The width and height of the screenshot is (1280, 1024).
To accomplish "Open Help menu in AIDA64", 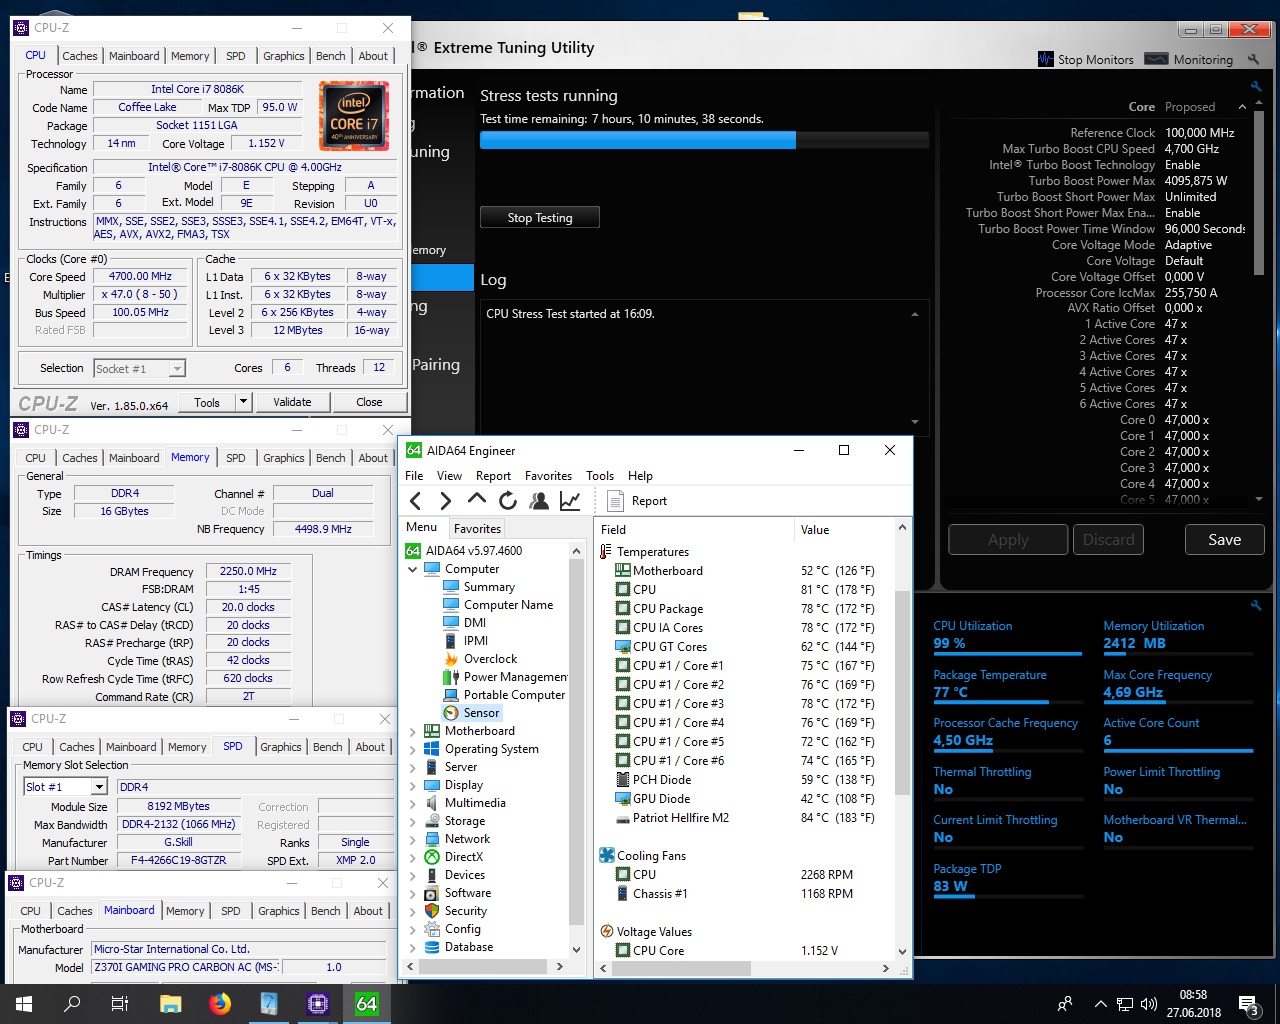I will 640,476.
